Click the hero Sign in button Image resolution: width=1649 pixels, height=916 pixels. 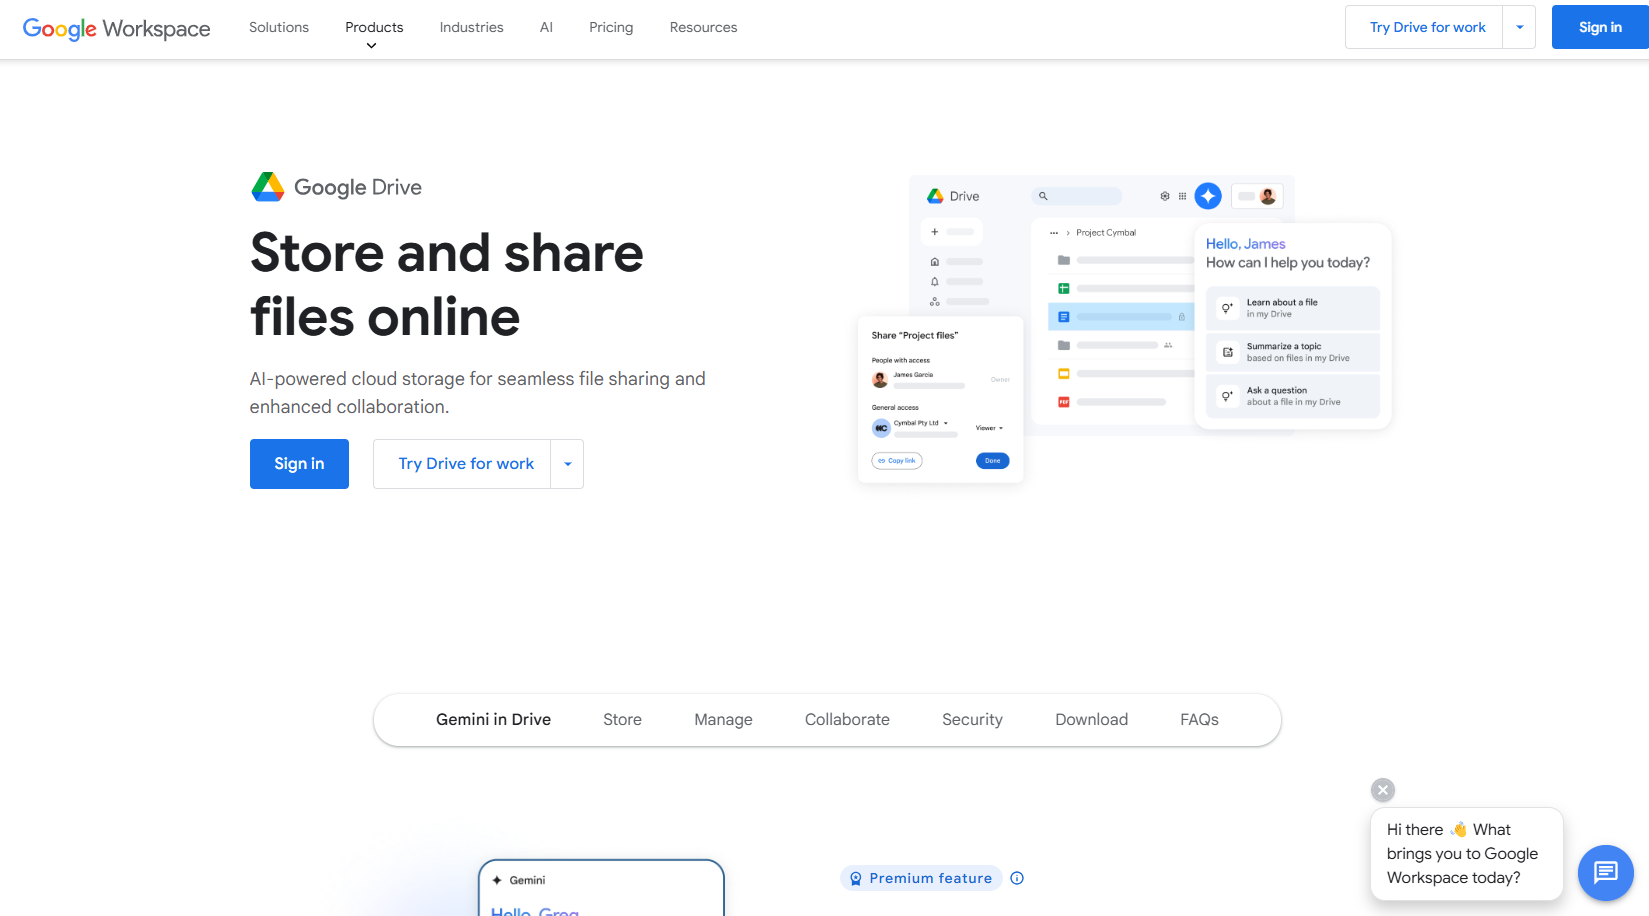(299, 464)
